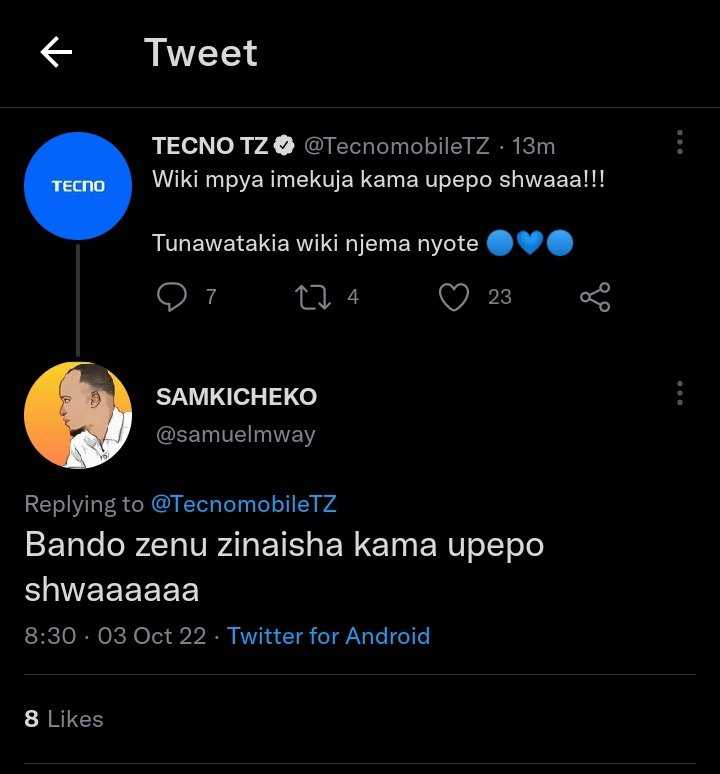The image size is (720, 774).
Task: View the 8 Likes list
Action: click(64, 719)
